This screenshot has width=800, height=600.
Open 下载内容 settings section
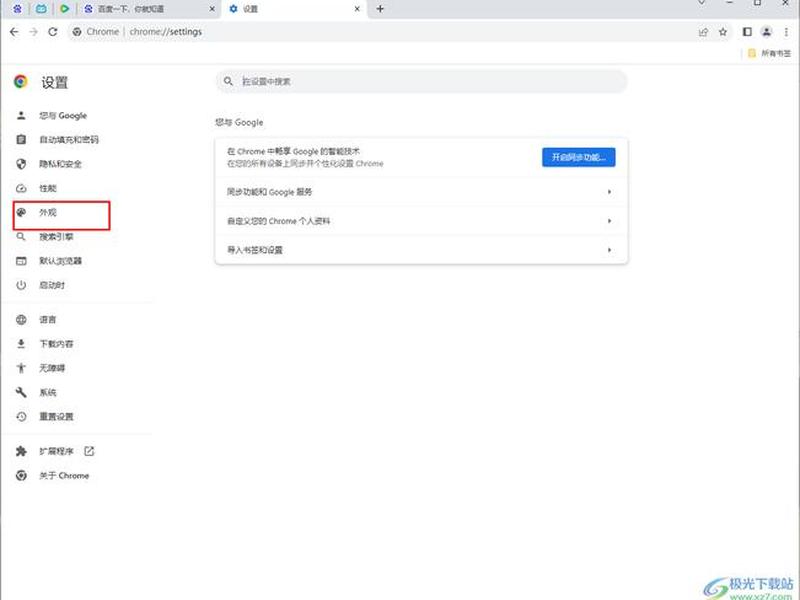56,344
